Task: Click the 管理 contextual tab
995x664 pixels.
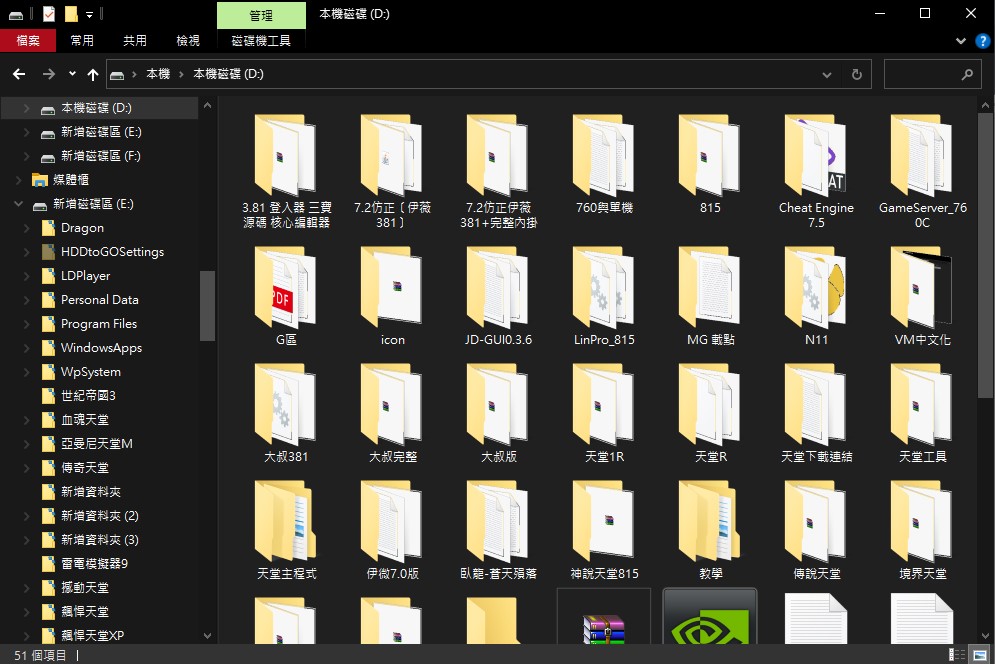Action: pos(261,15)
